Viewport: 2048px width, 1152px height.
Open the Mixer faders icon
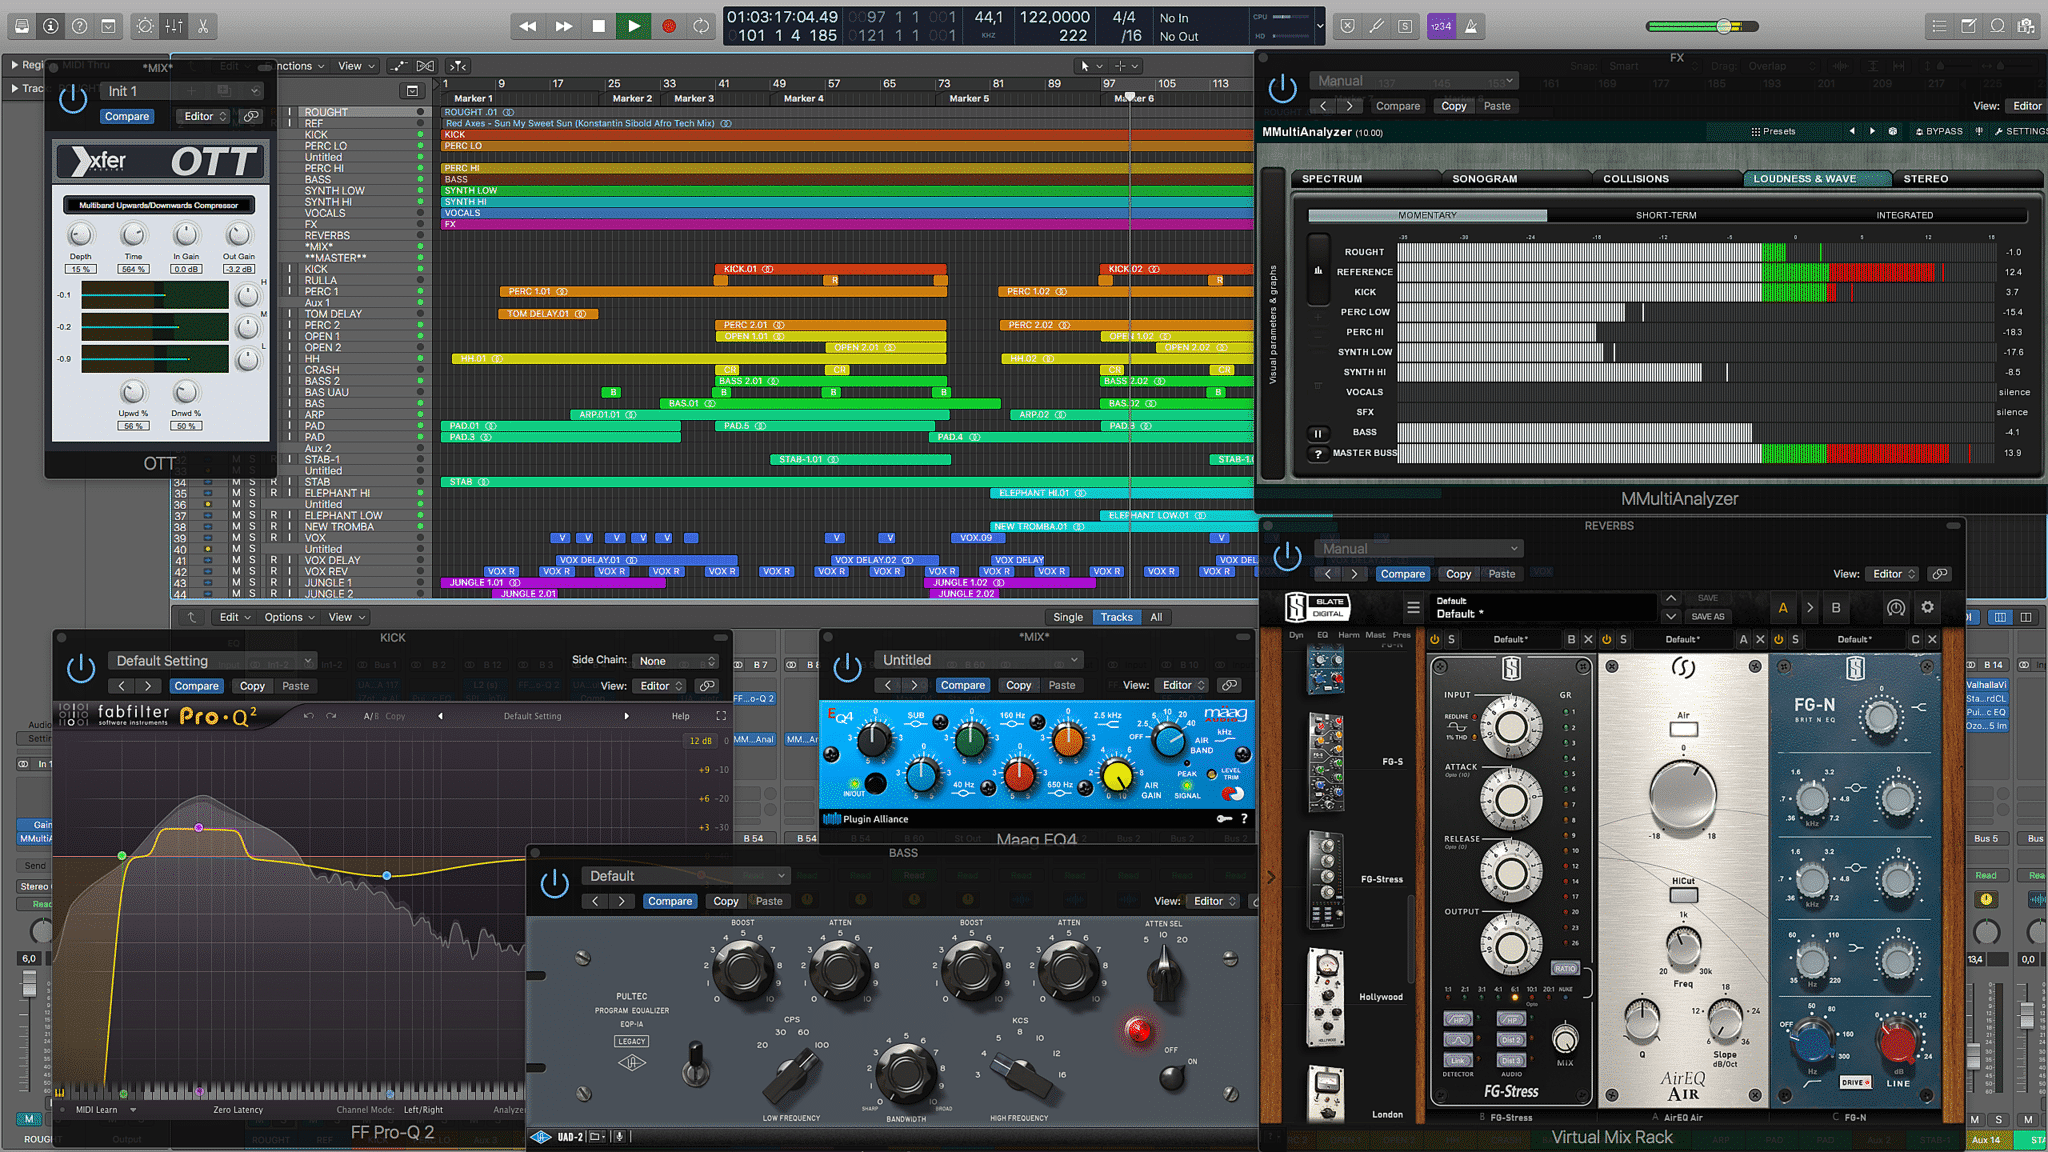pos(174,26)
